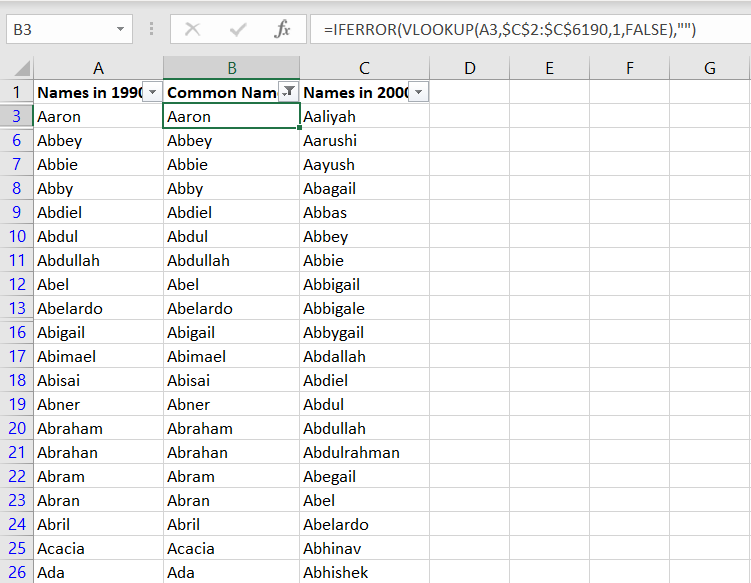Select column A header
This screenshot has height=583, width=751.
point(99,68)
